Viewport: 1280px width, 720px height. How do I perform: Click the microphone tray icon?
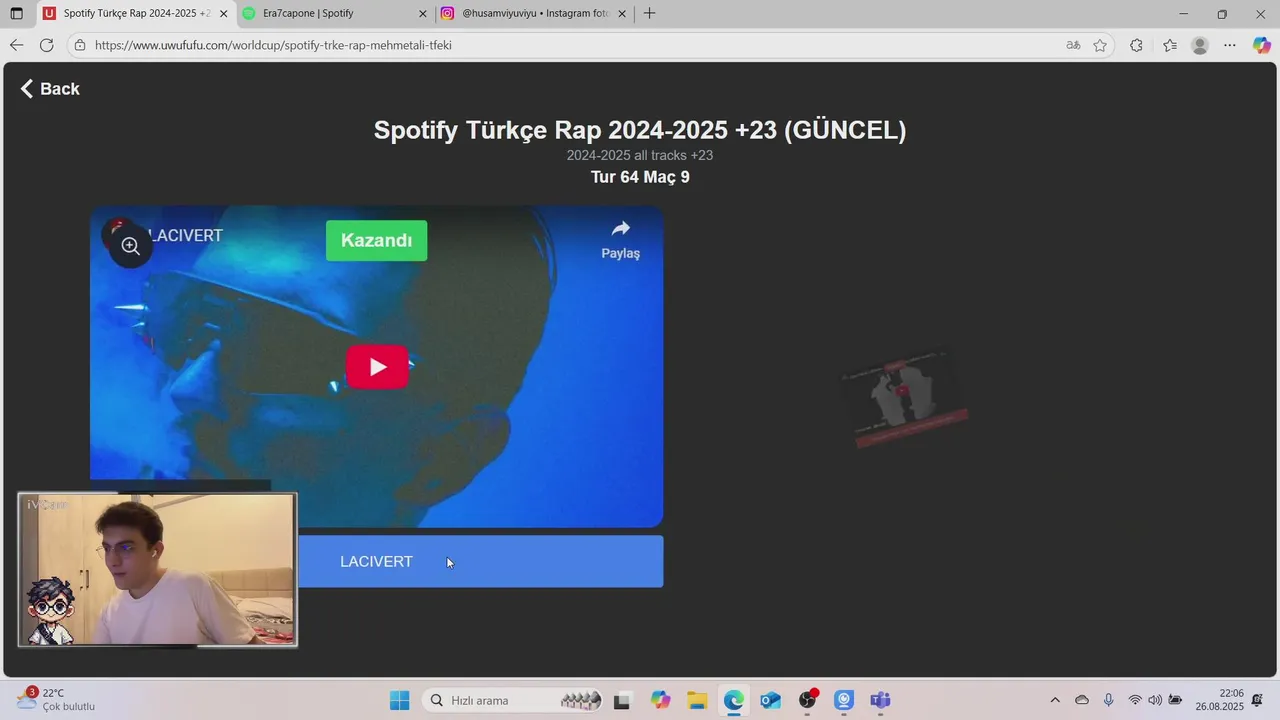pyautogui.click(x=1108, y=700)
